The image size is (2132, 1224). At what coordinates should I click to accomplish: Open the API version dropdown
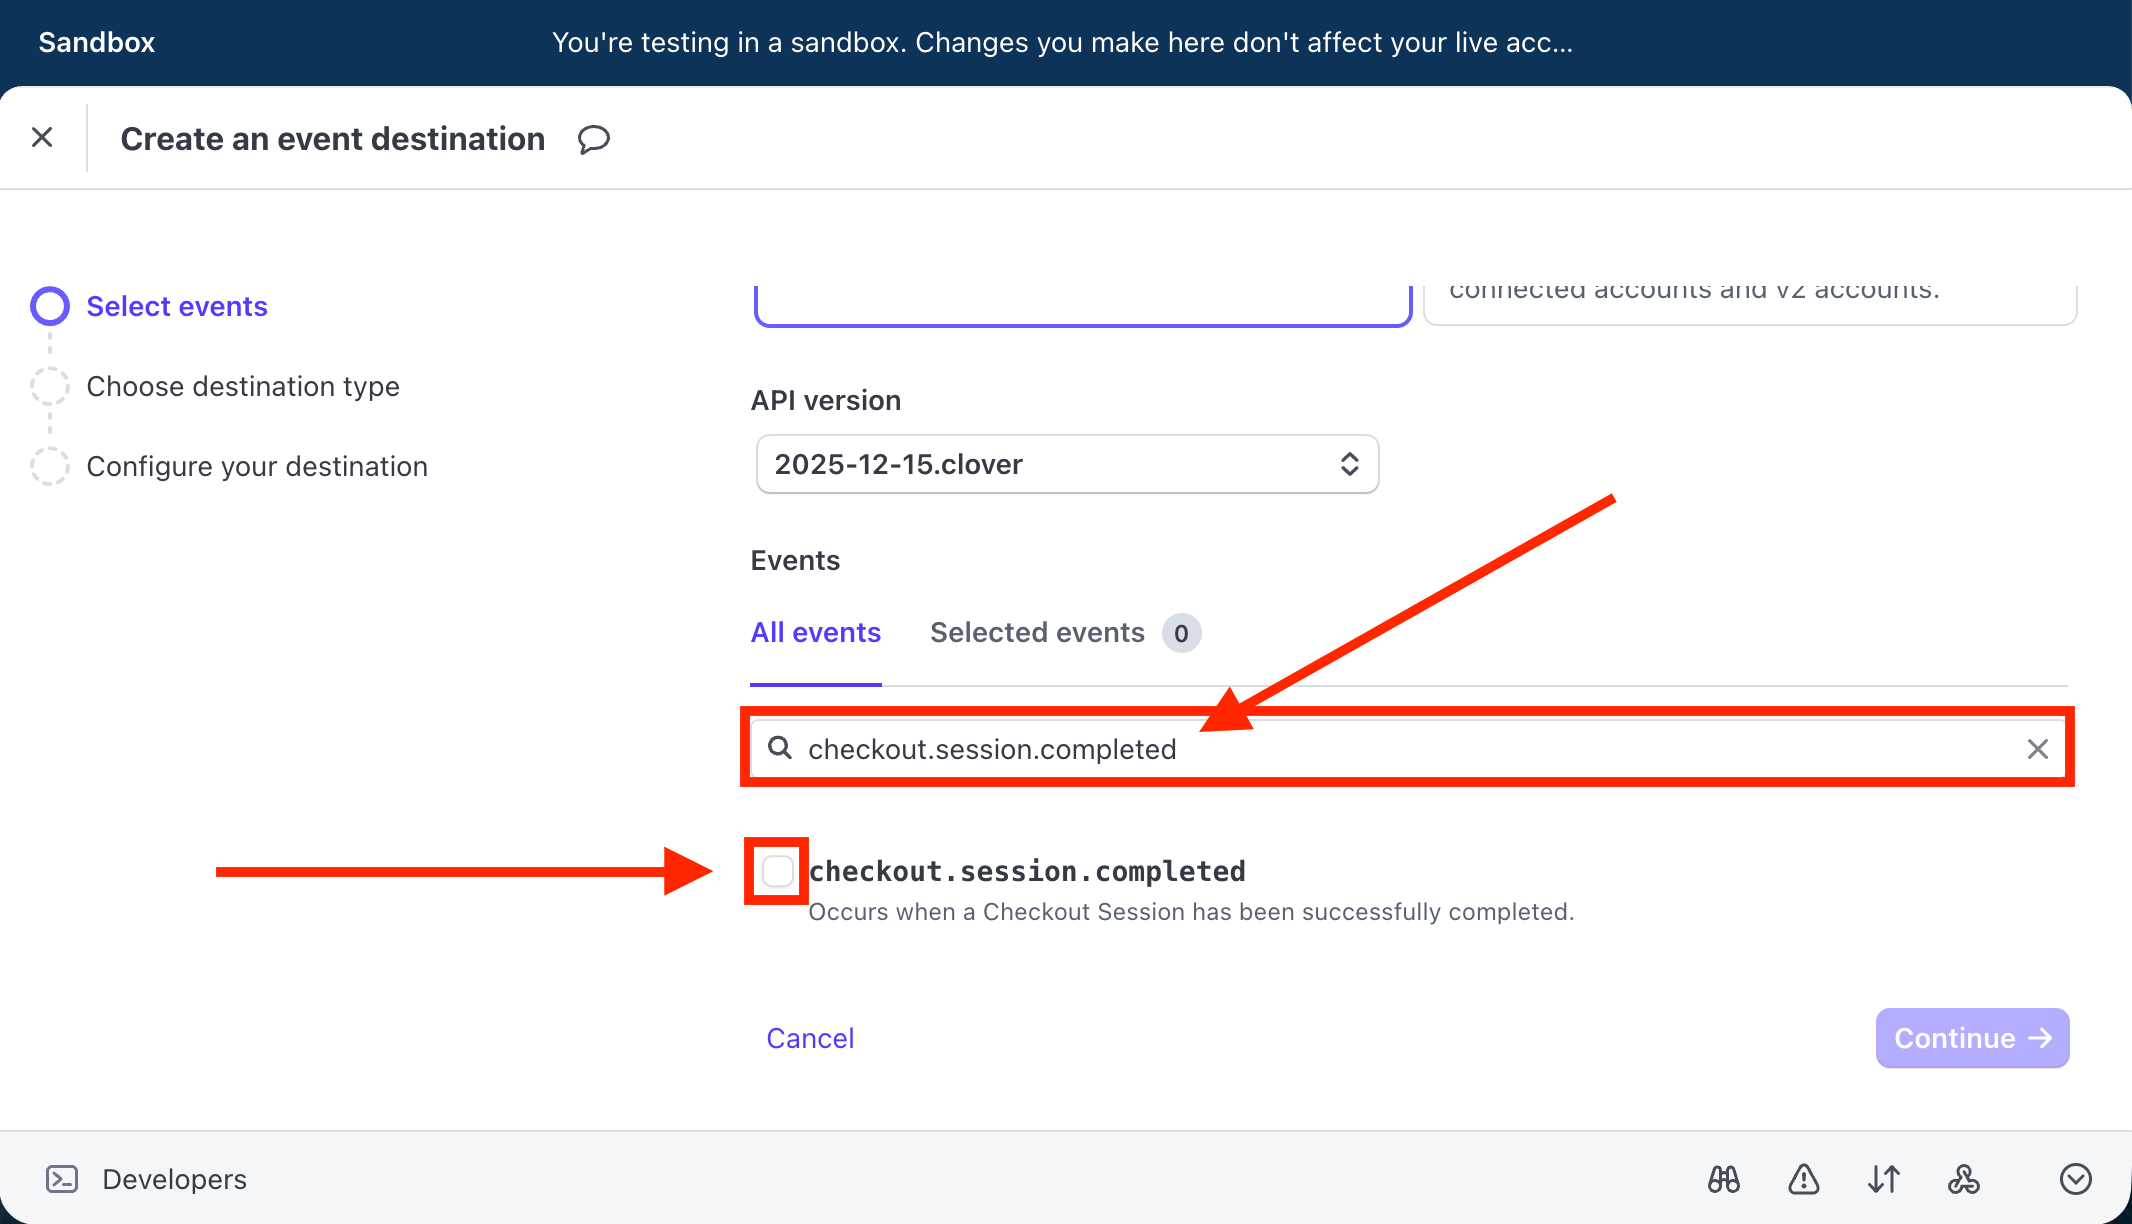(1066, 464)
